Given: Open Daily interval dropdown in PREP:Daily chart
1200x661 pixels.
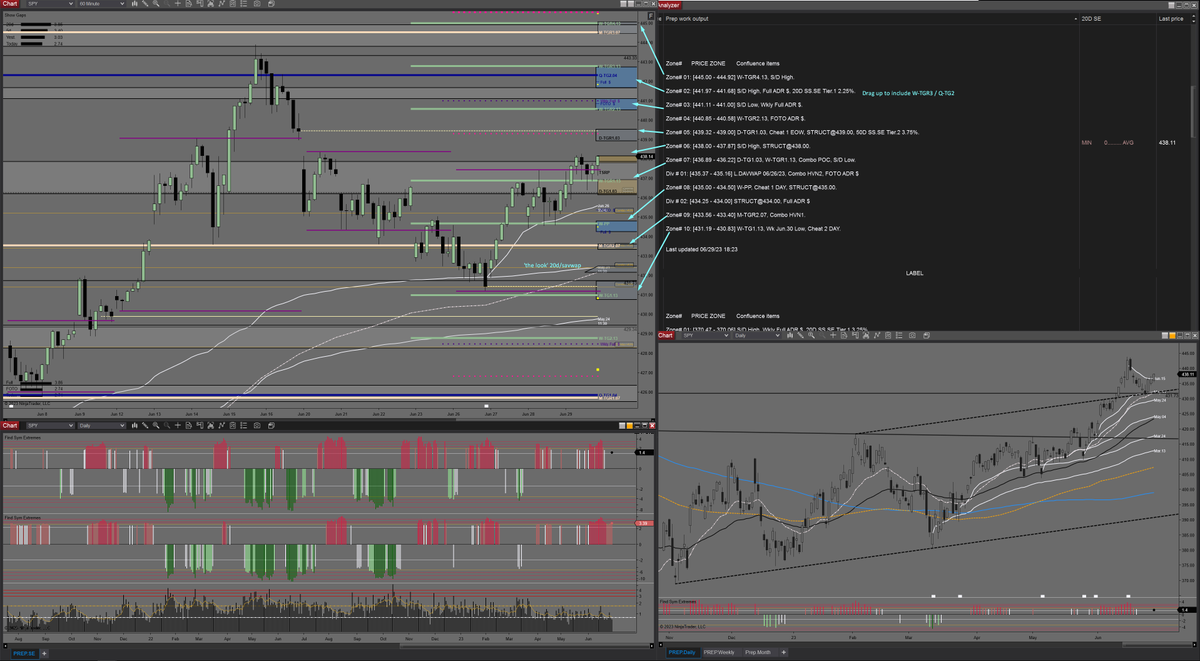Looking at the screenshot, I should click(x=758, y=335).
